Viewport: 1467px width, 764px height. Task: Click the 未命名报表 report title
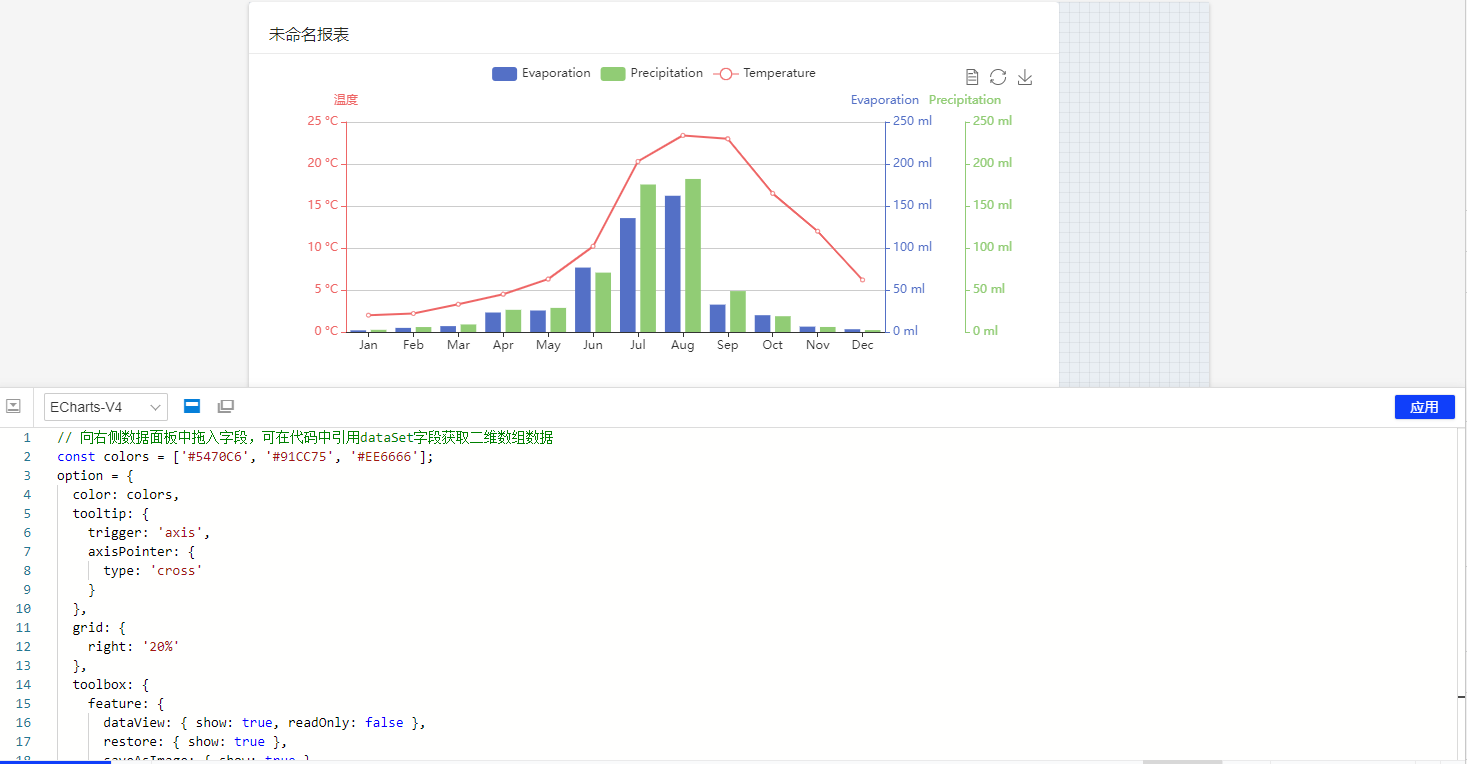309,35
